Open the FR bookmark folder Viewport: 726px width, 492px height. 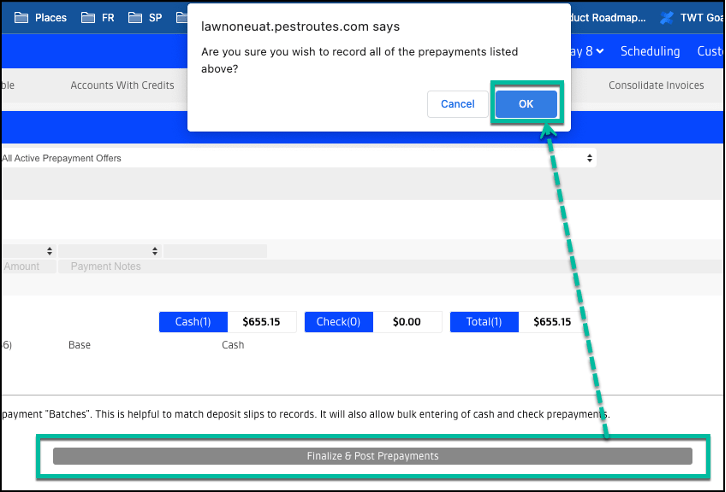pyautogui.click(x=98, y=18)
